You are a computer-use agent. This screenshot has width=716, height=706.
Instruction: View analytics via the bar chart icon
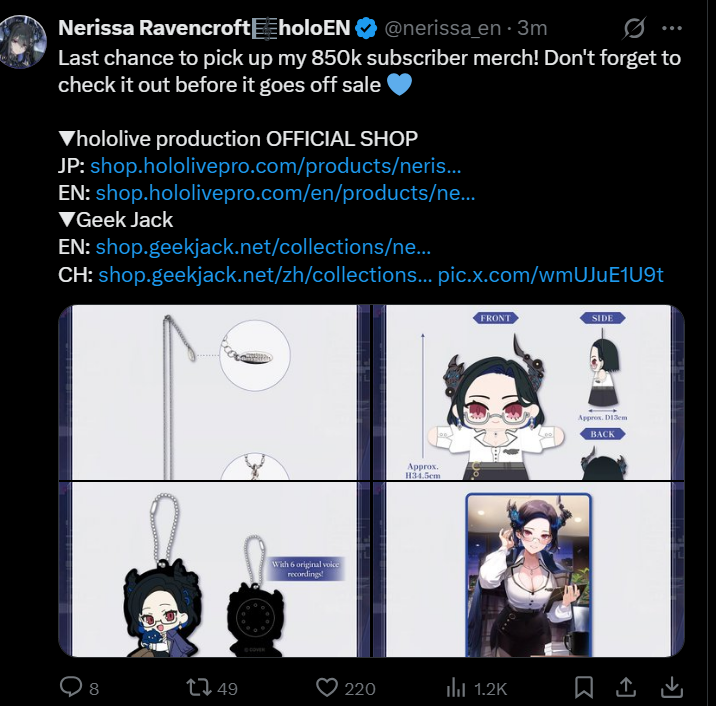coord(456,687)
